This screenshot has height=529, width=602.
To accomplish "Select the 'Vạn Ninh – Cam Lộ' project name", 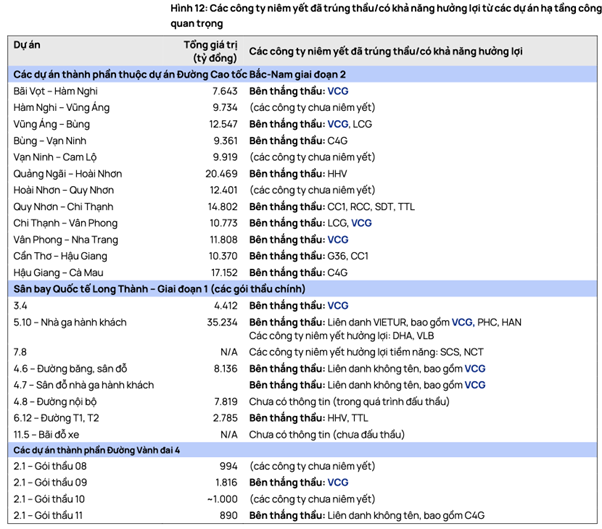I will point(55,157).
